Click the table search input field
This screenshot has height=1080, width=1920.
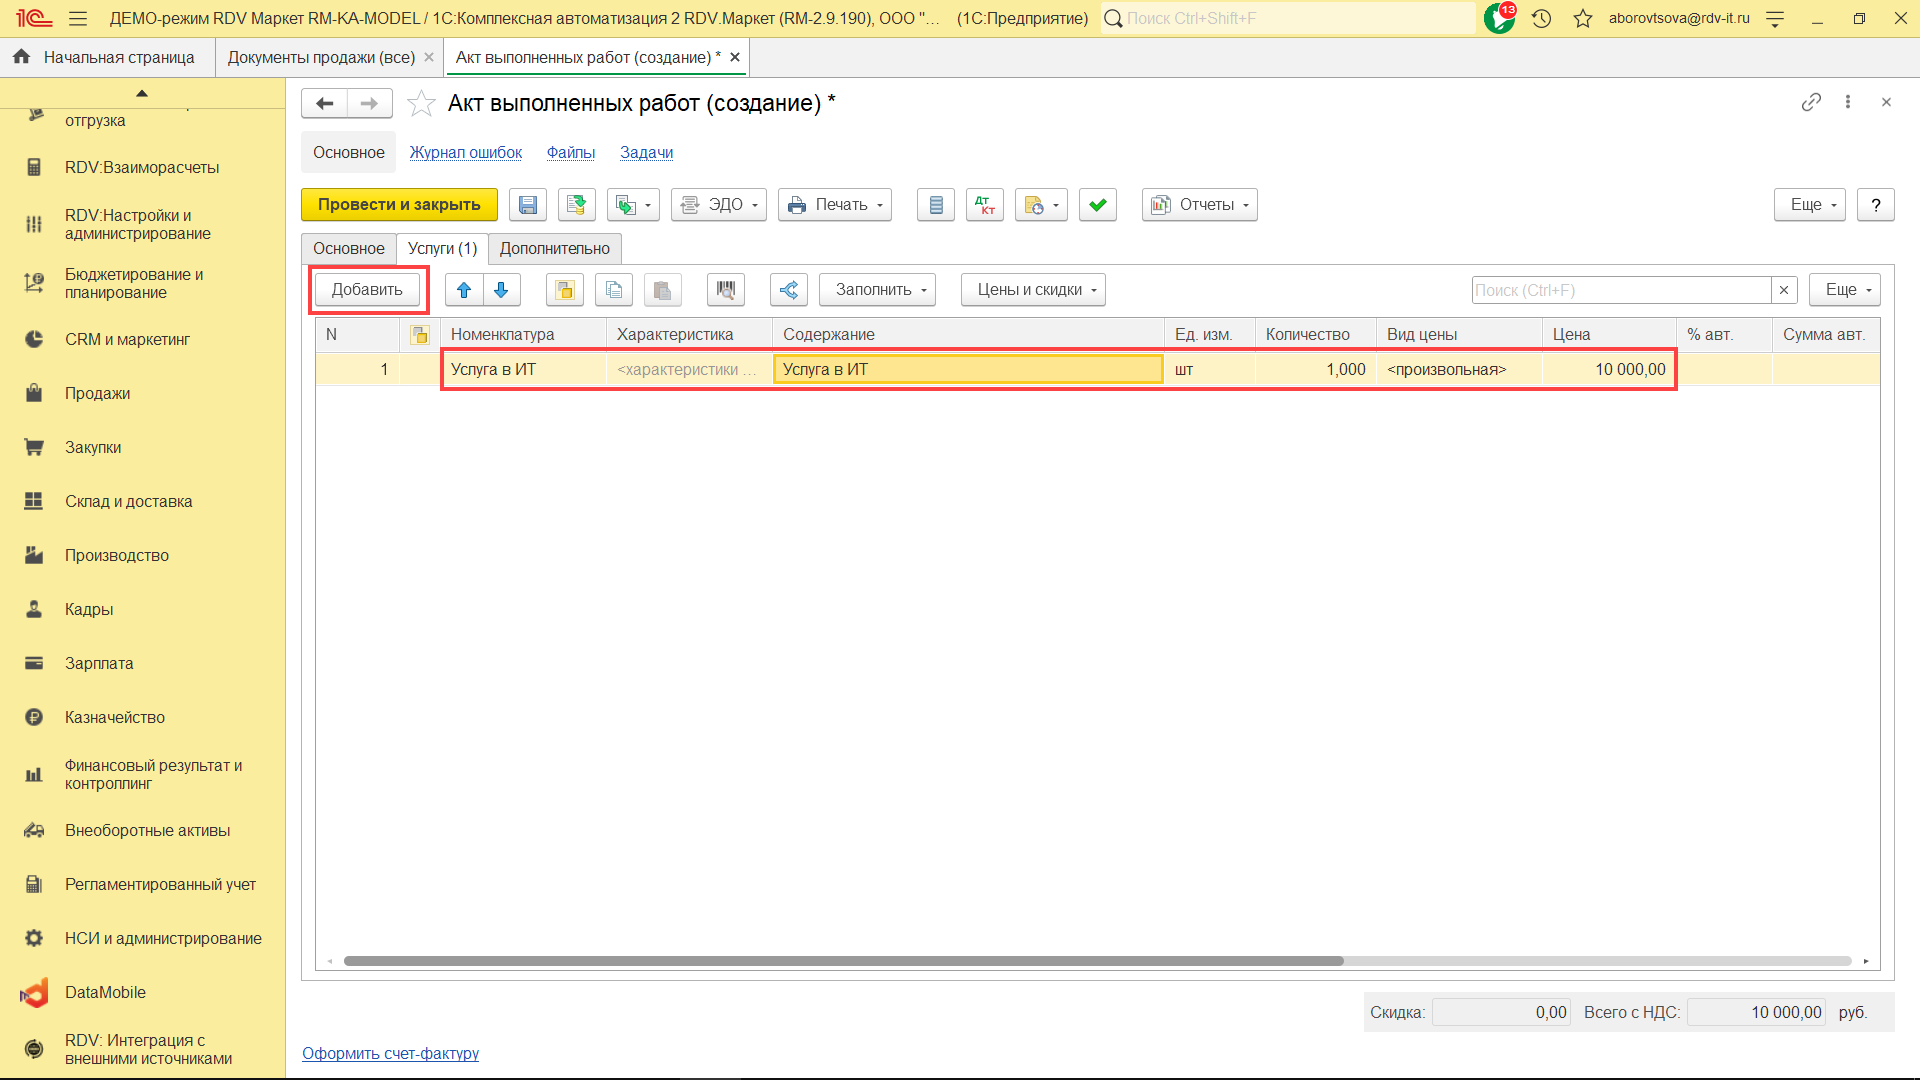pyautogui.click(x=1620, y=290)
